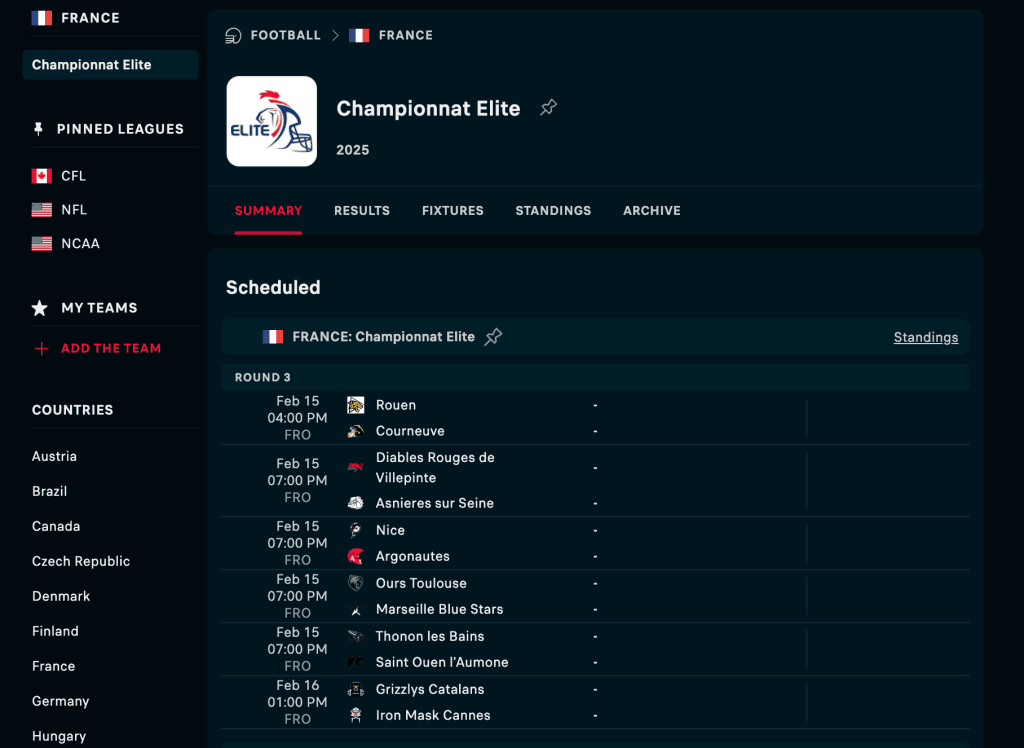Click Add the Team
Screen dimensions: 1024x748
tap(111, 349)
